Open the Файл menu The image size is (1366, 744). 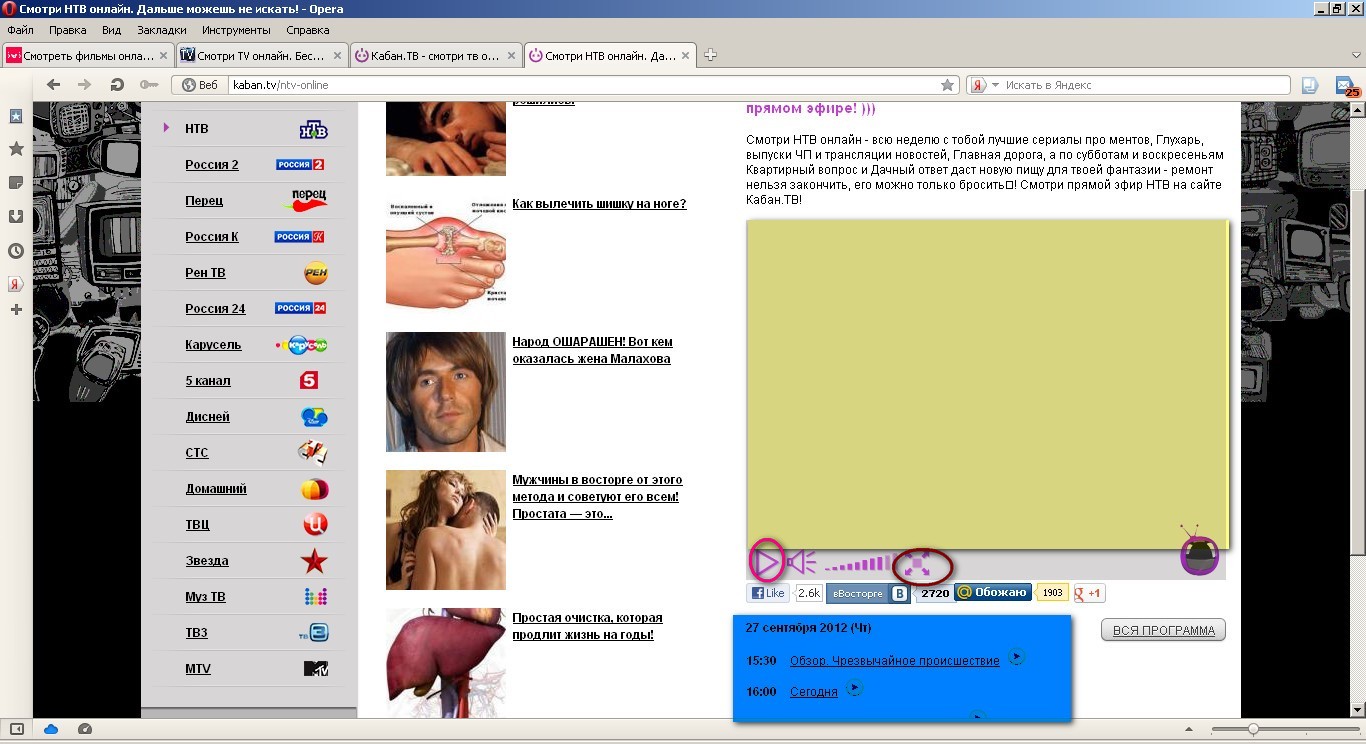[20, 30]
